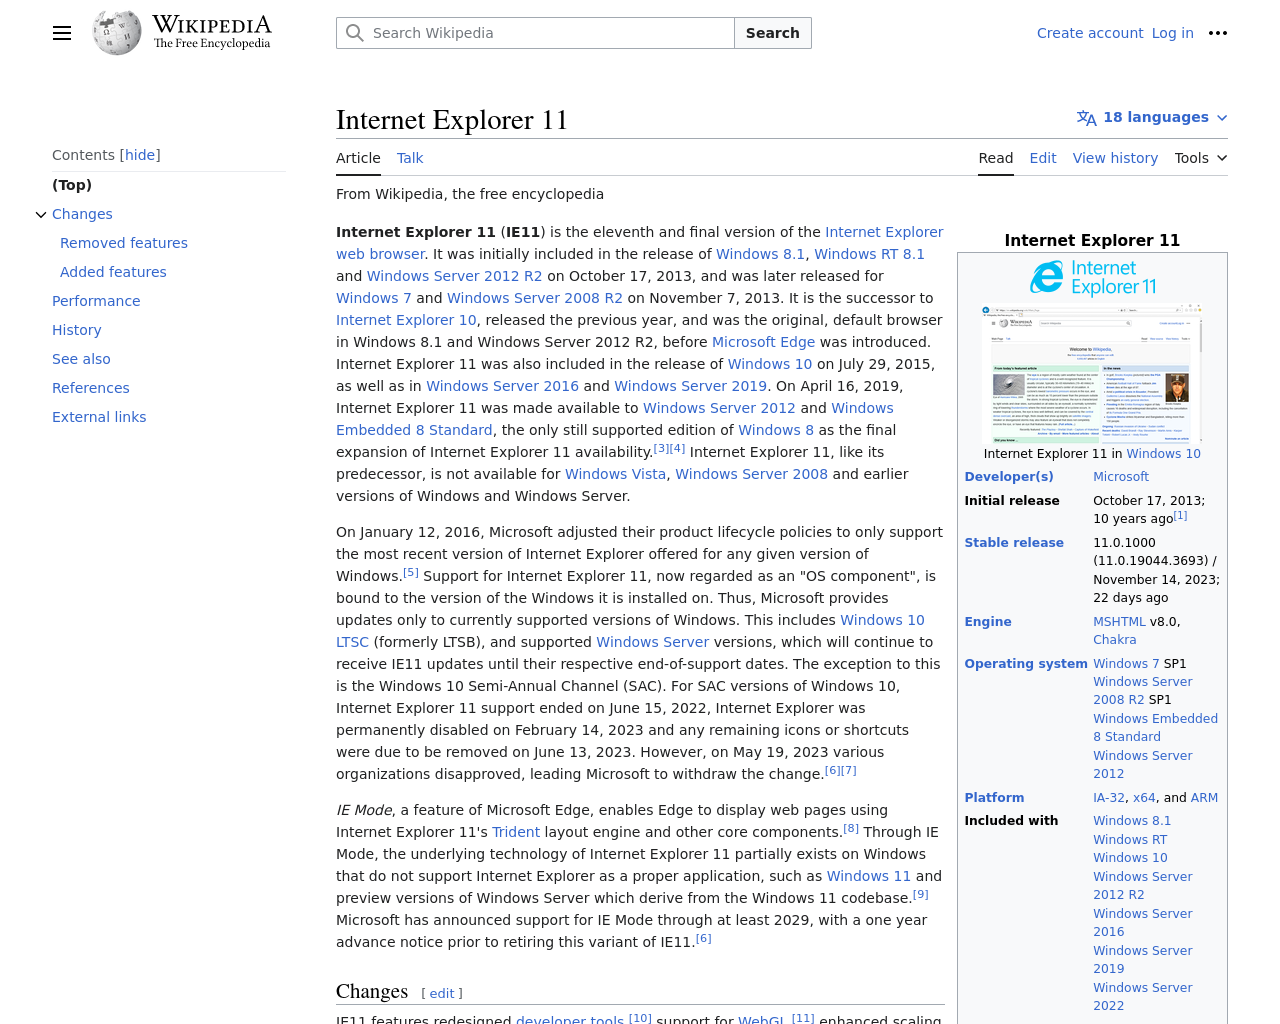1280x1024 pixels.
Task: Select the Read tab
Action: point(995,158)
